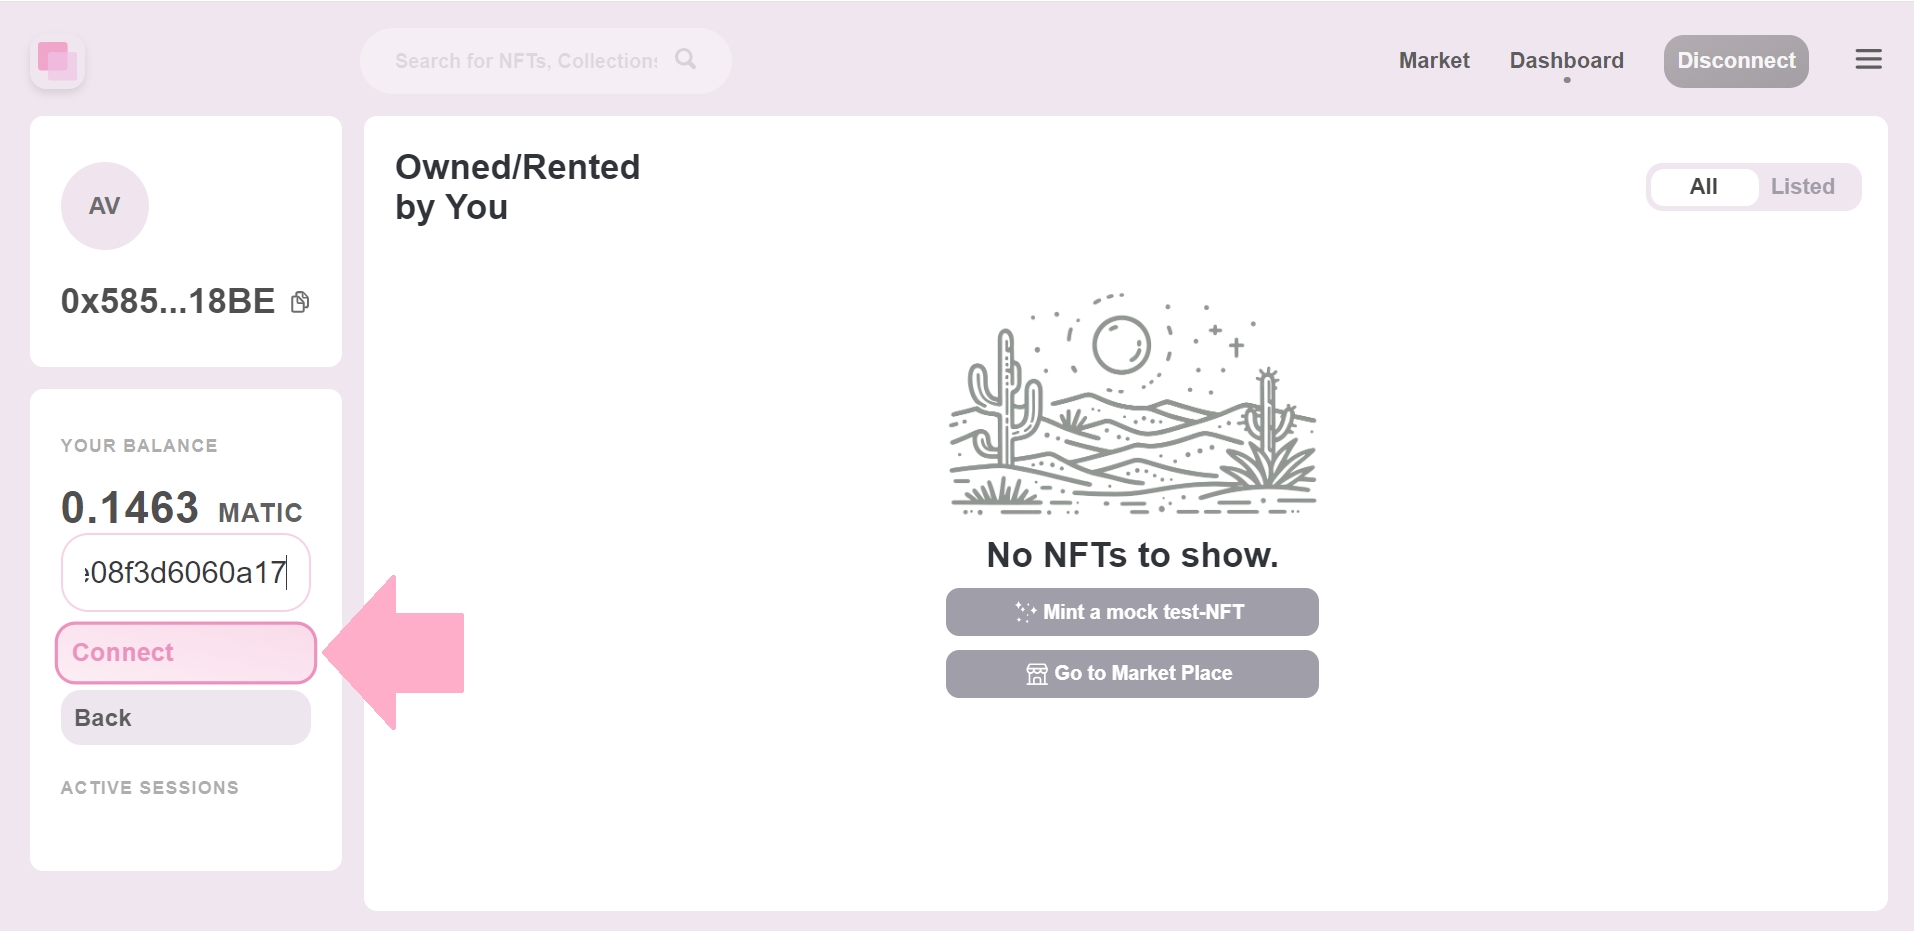Click the session address input field

[186, 573]
